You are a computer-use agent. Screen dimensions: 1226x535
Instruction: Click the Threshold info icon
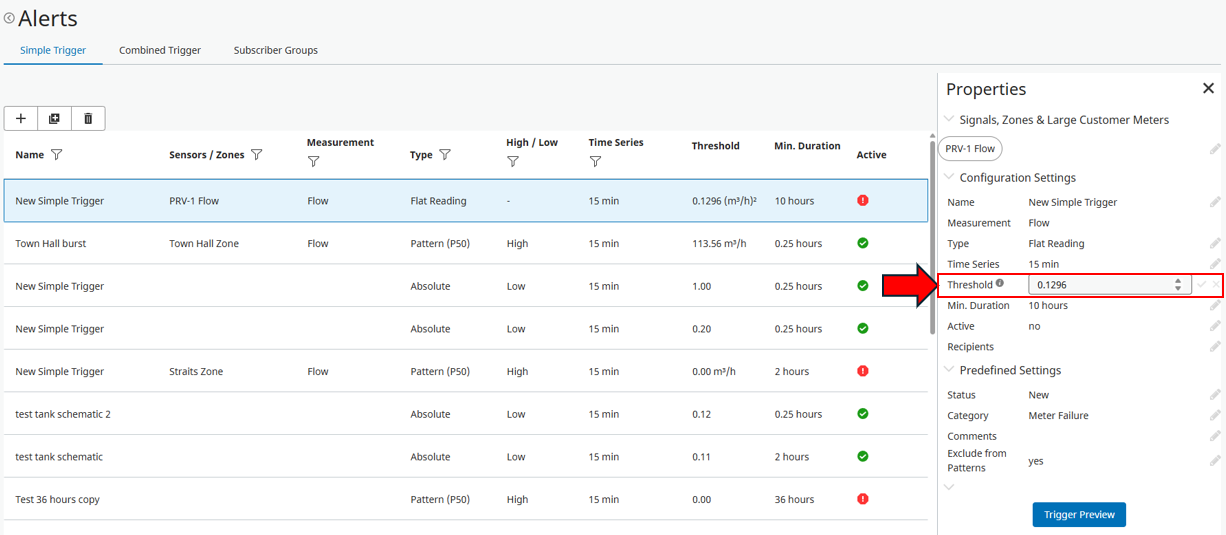click(1000, 284)
